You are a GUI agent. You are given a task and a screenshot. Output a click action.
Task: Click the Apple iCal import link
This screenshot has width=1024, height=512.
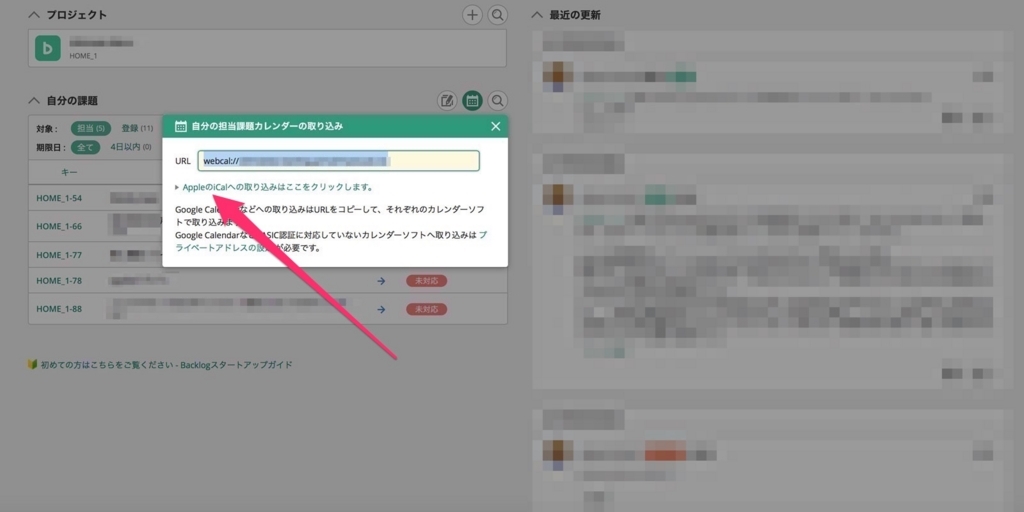tap(278, 187)
